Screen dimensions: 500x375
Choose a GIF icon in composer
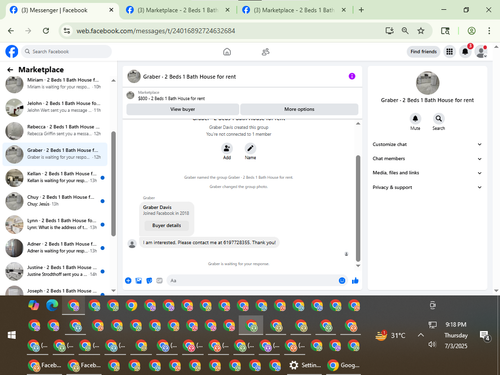click(159, 281)
